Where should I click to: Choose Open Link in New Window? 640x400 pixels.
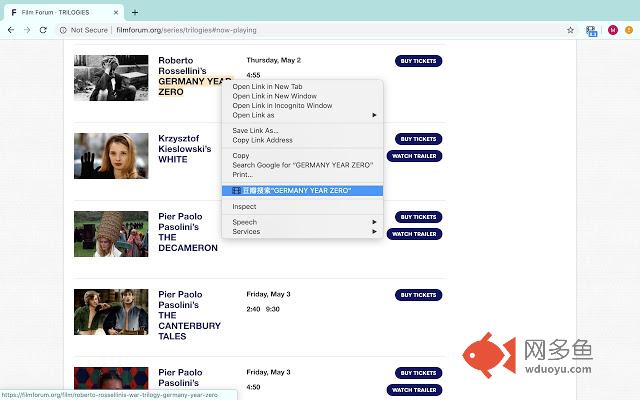click(302, 96)
